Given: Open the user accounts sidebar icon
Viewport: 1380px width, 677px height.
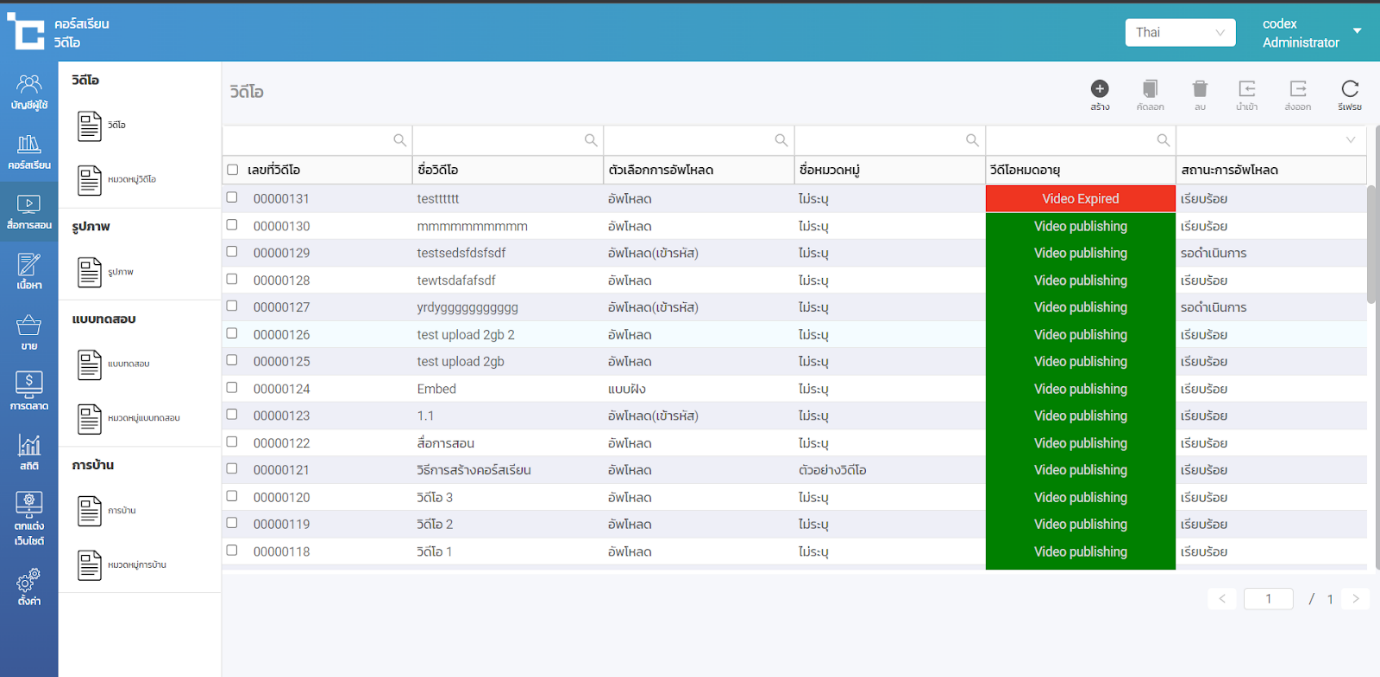Looking at the screenshot, I should (x=29, y=90).
